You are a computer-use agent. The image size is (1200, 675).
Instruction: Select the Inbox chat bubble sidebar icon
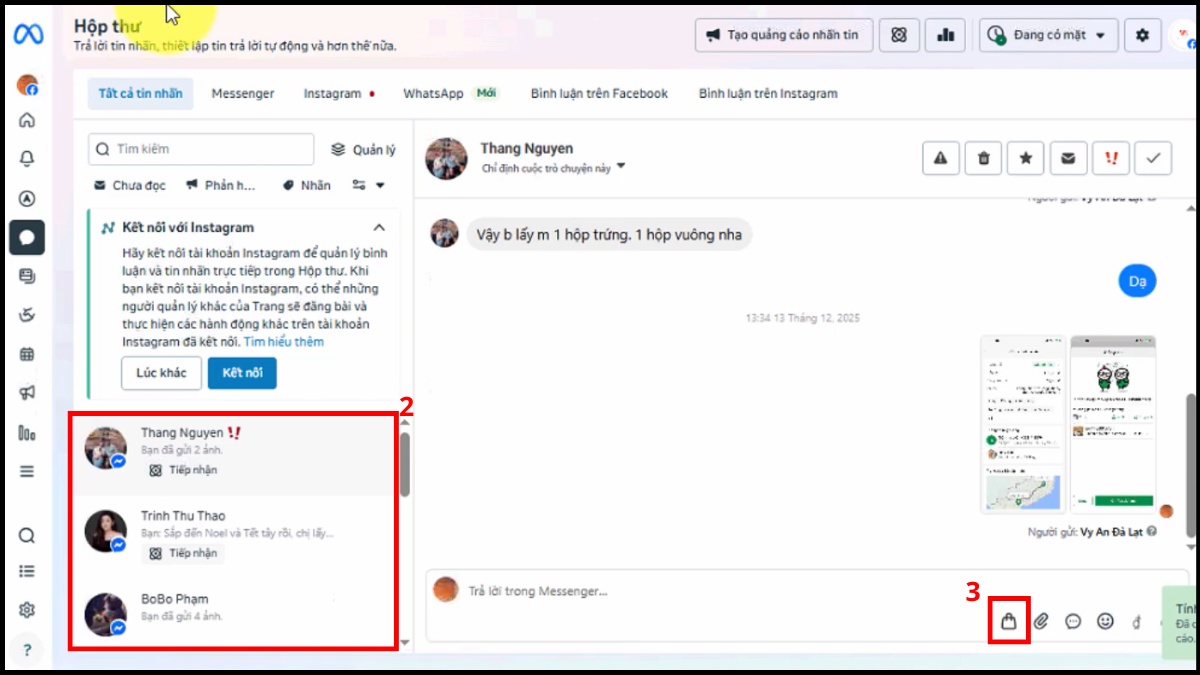tap(27, 237)
